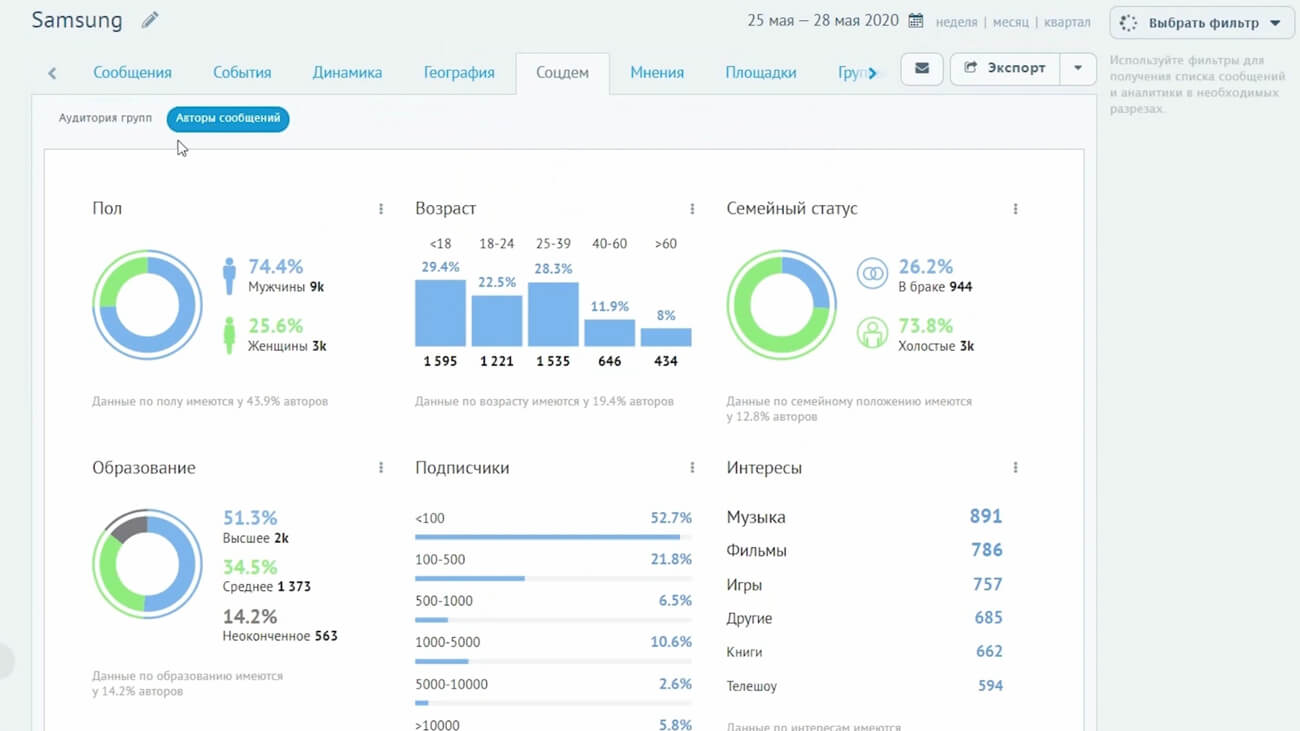
Task: Open three-dot menu for Семейный статус
Action: coord(1015,209)
